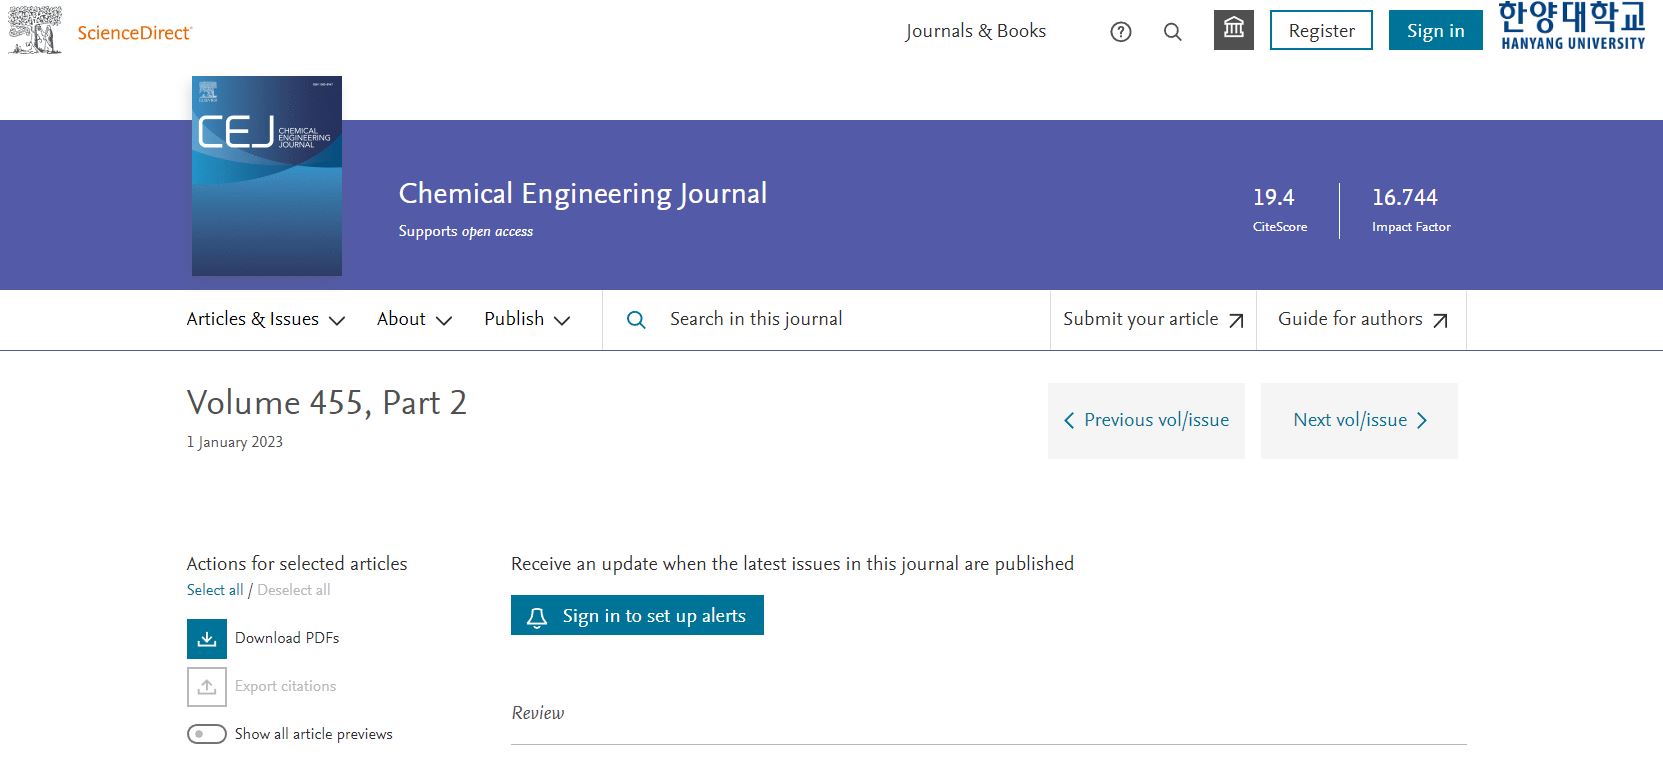This screenshot has height=764, width=1663.
Task: Click the Download PDFs icon button
Action: 207,639
